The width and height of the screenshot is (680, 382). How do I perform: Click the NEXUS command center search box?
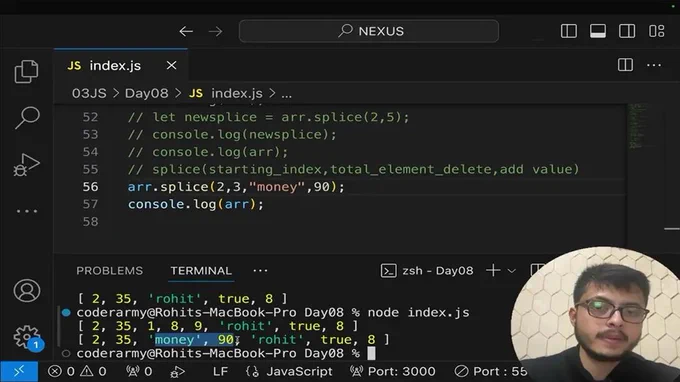(x=369, y=31)
